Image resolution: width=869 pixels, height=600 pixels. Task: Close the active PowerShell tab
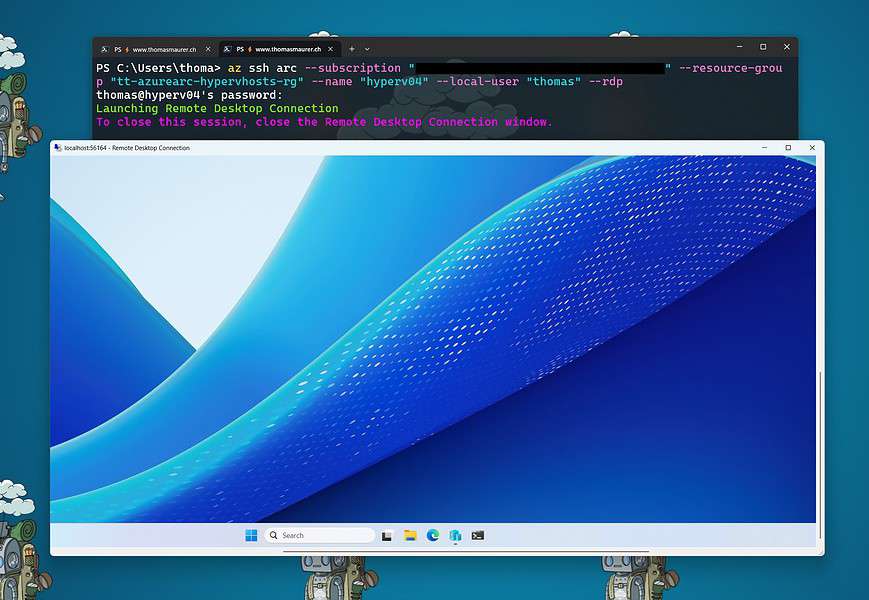tap(330, 49)
